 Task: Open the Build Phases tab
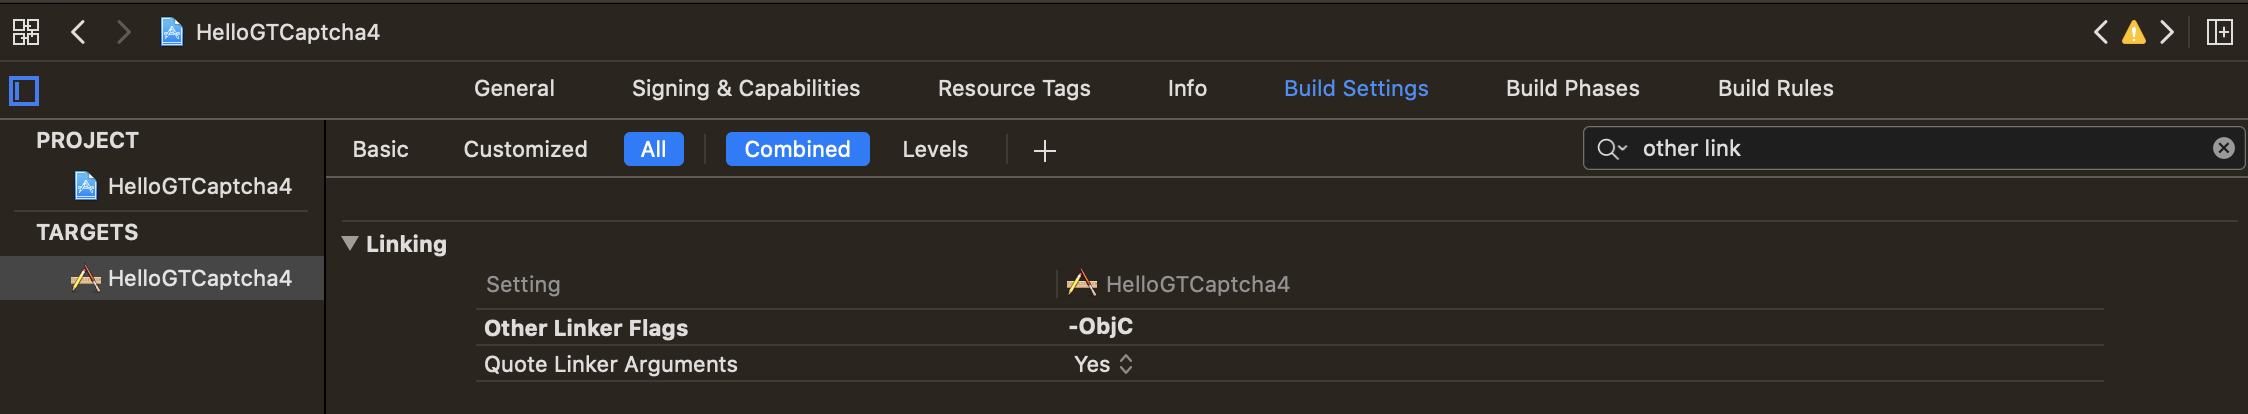click(1572, 88)
